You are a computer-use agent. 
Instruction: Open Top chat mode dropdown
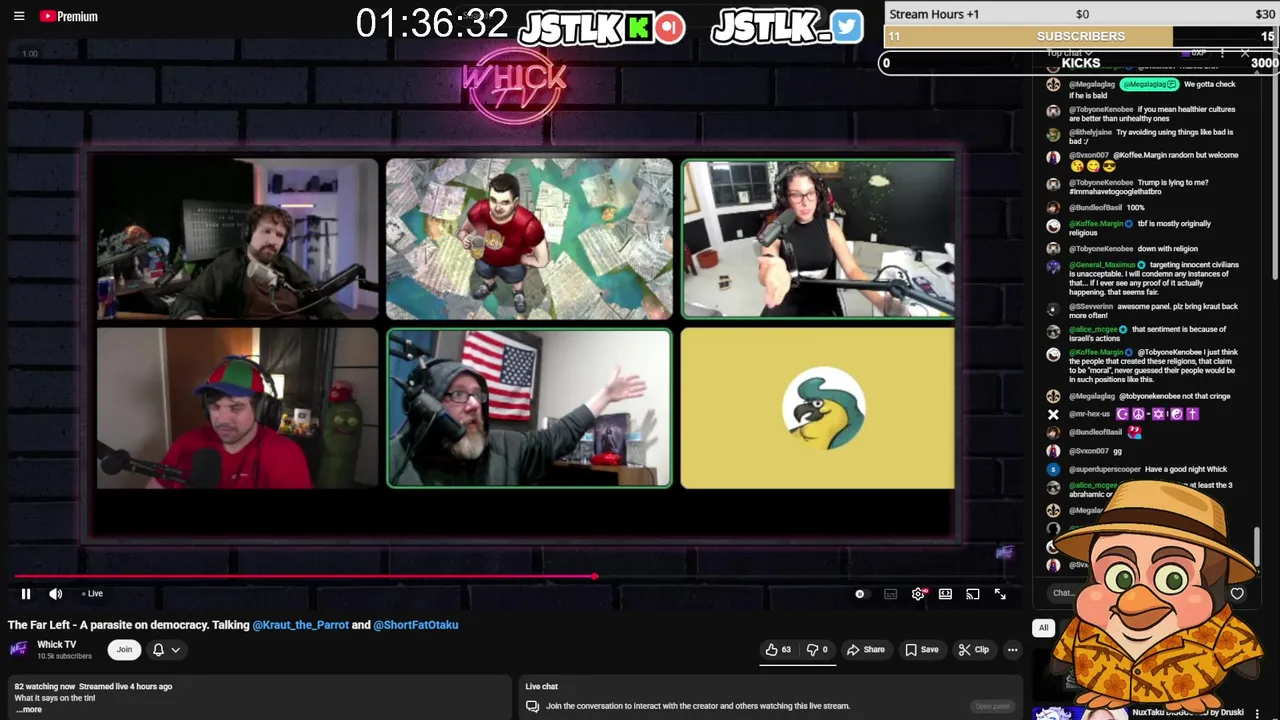pyautogui.click(x=1068, y=53)
